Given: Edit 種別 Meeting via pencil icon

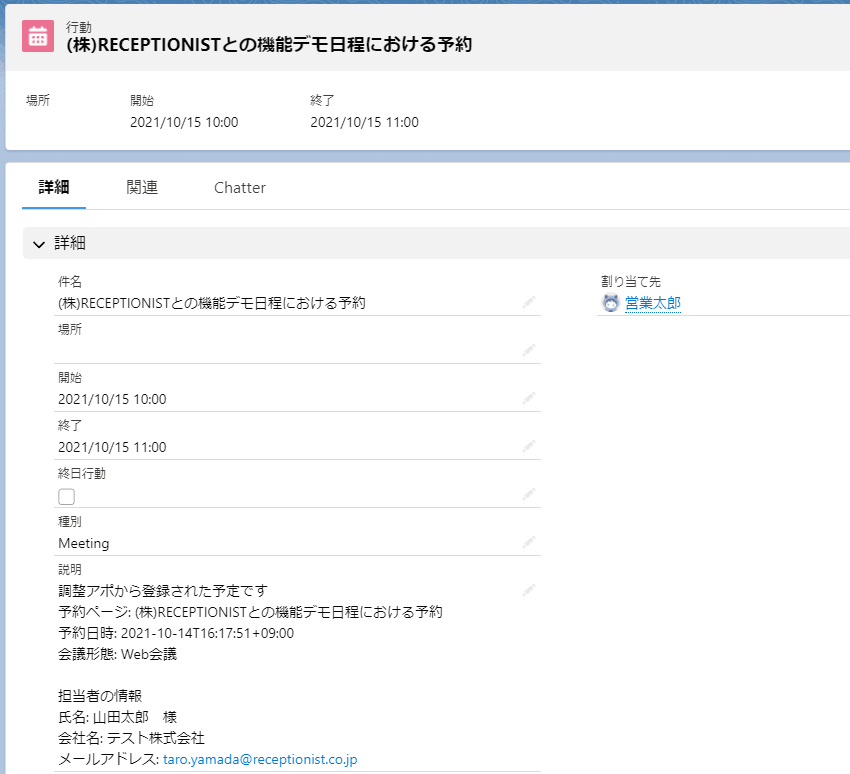Looking at the screenshot, I should point(528,542).
